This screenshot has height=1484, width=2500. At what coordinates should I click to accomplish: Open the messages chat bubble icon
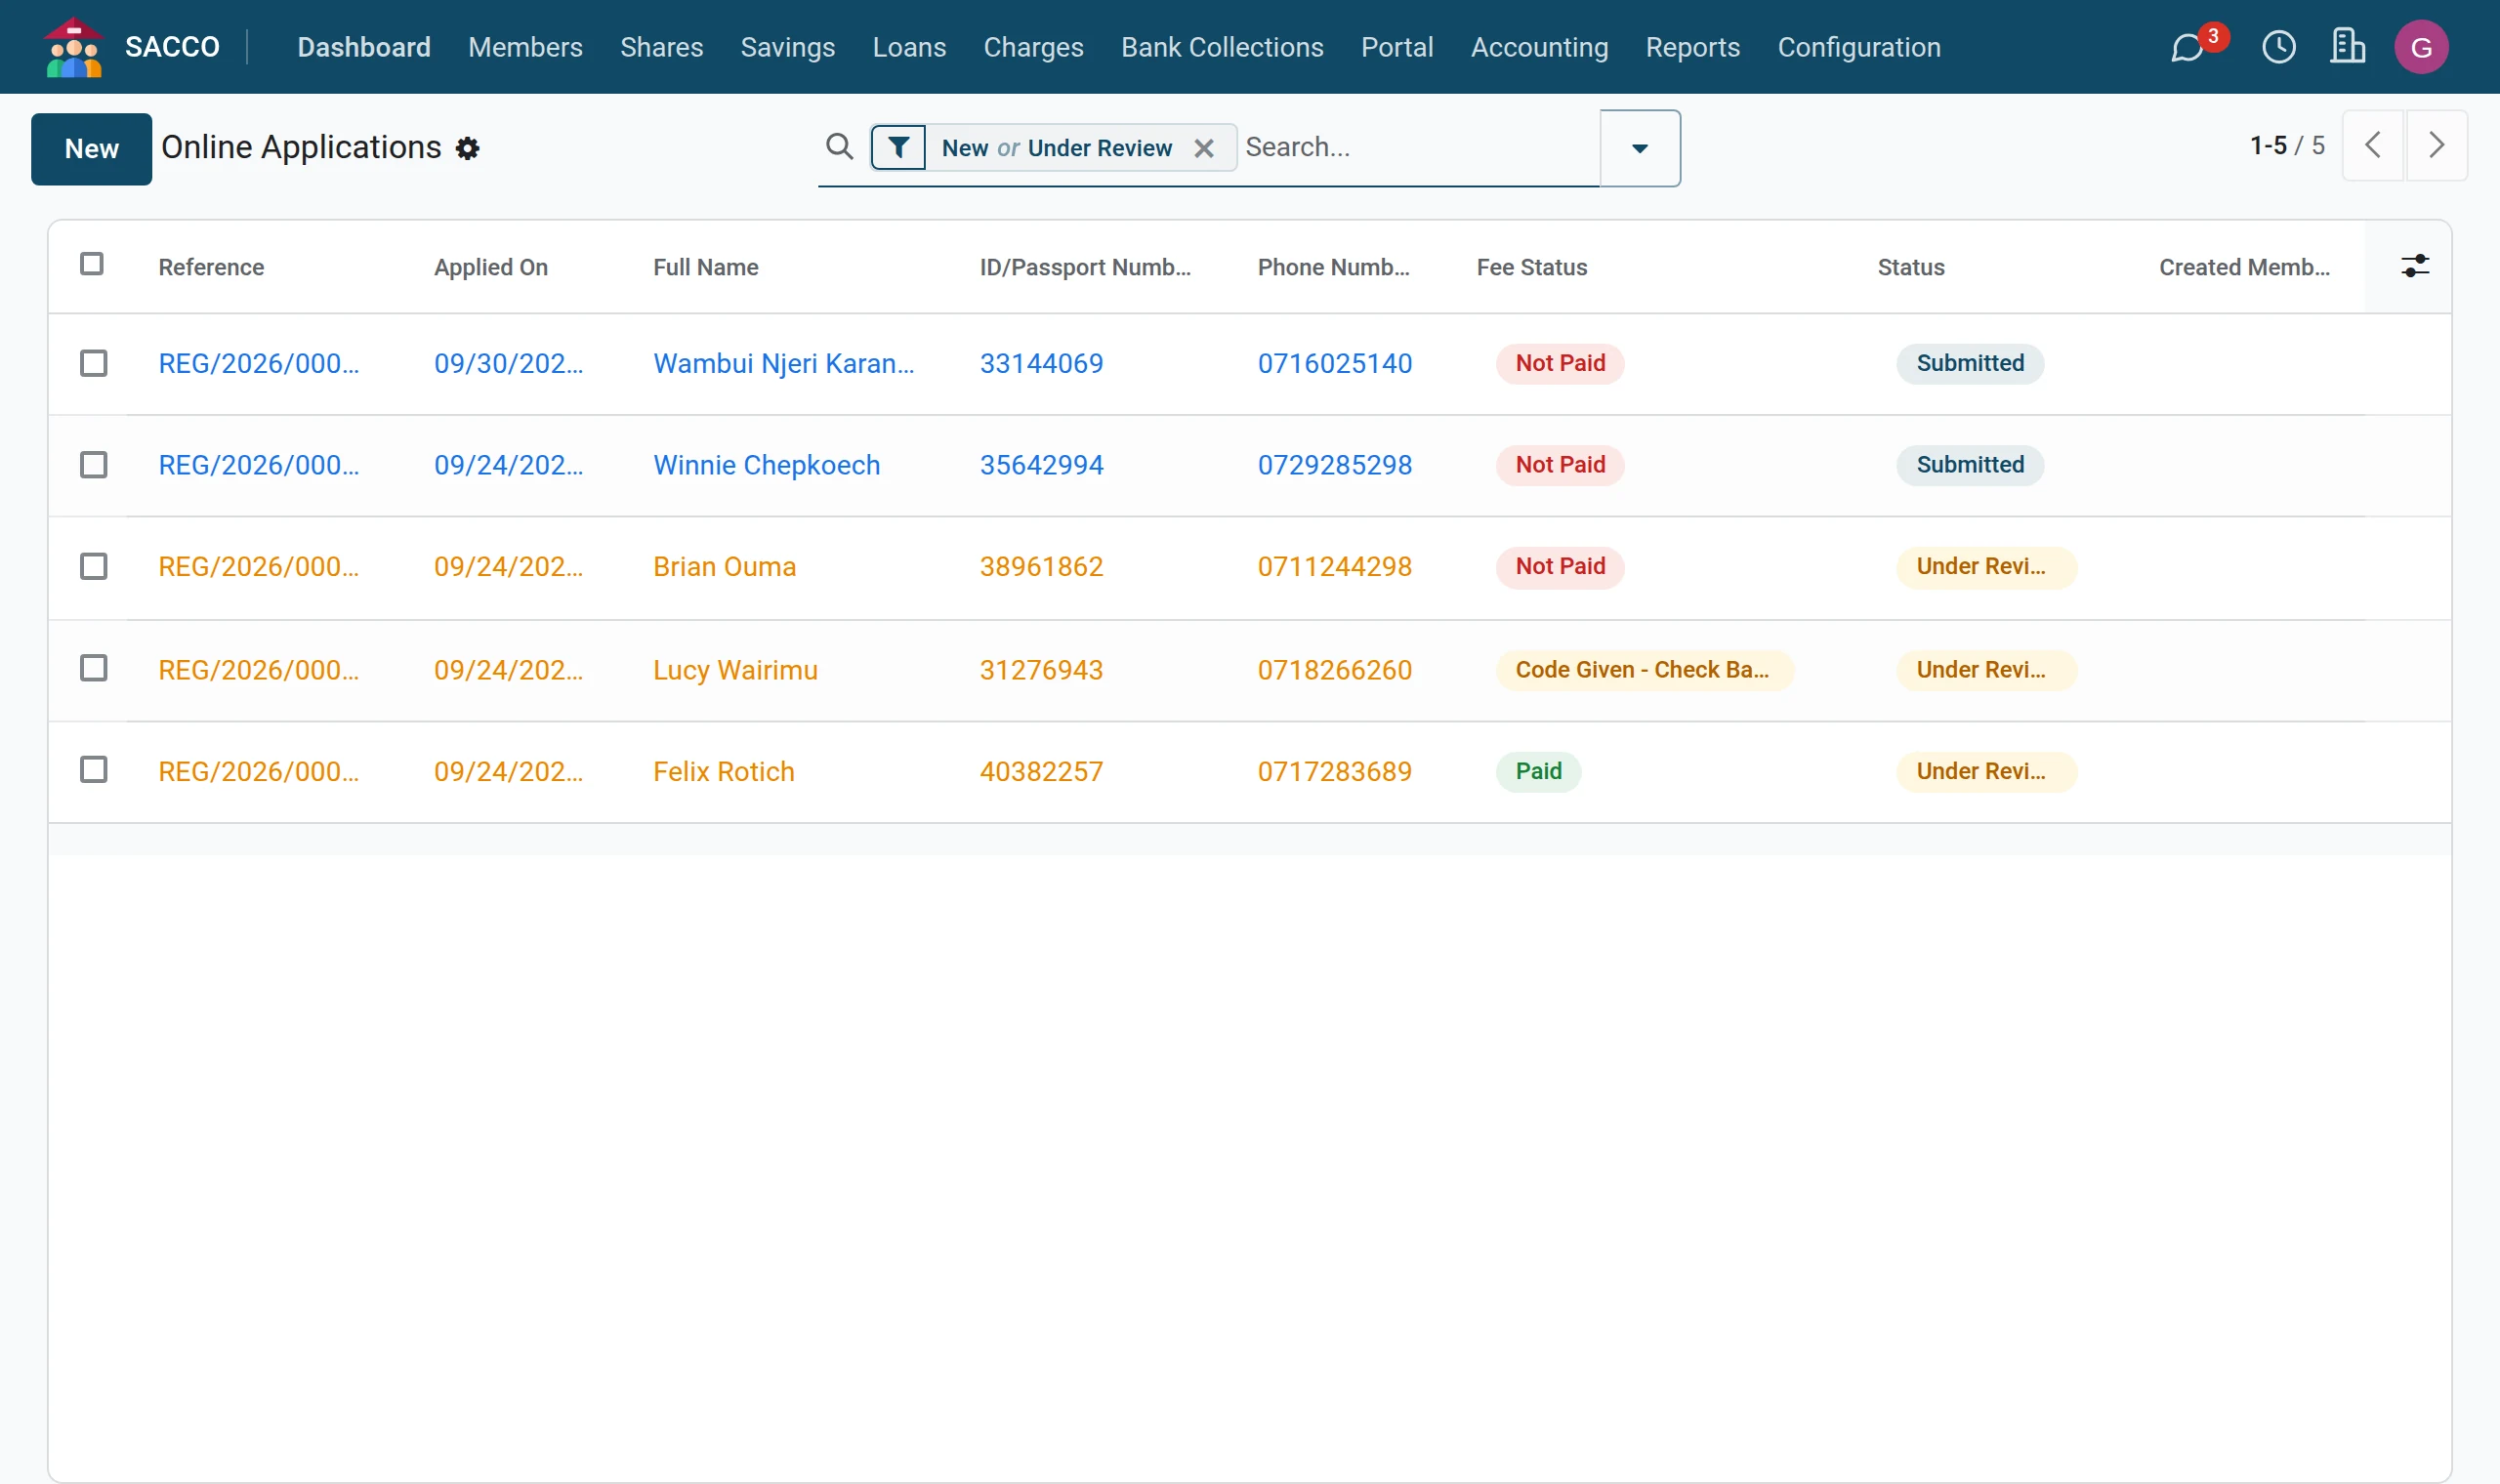coord(2187,47)
